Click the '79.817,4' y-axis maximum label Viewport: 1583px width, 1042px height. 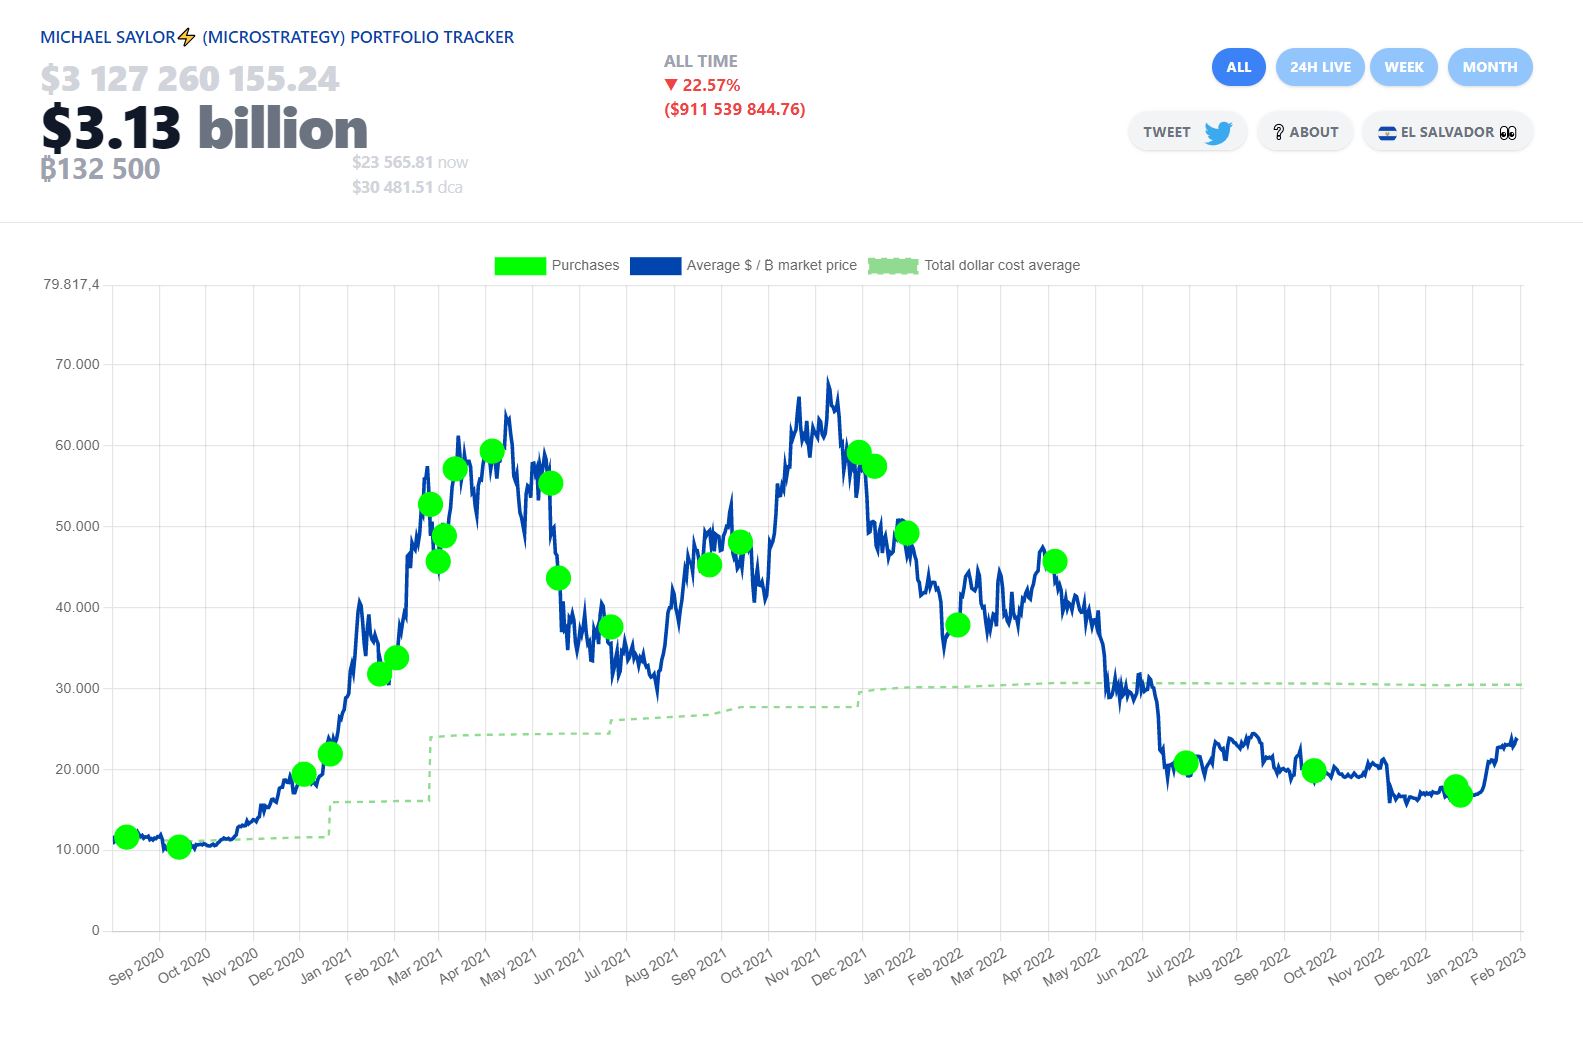pos(71,285)
